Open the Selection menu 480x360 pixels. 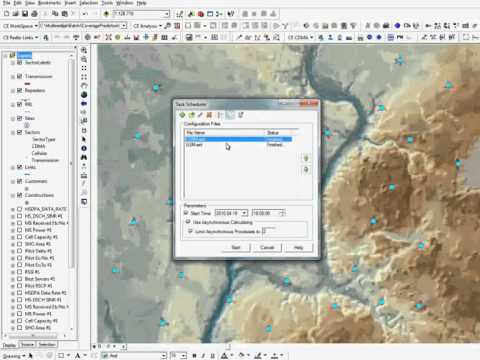88,3
